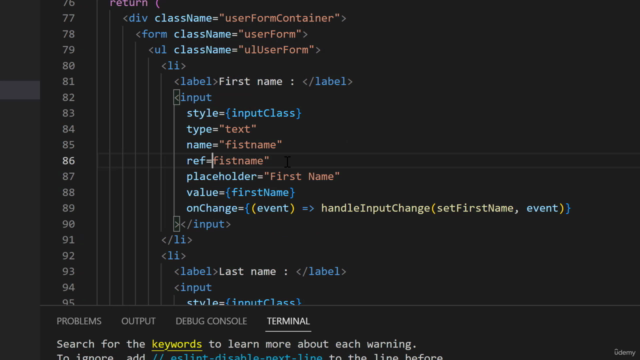
Task: Click handleInputChange function call
Action: coord(376,208)
